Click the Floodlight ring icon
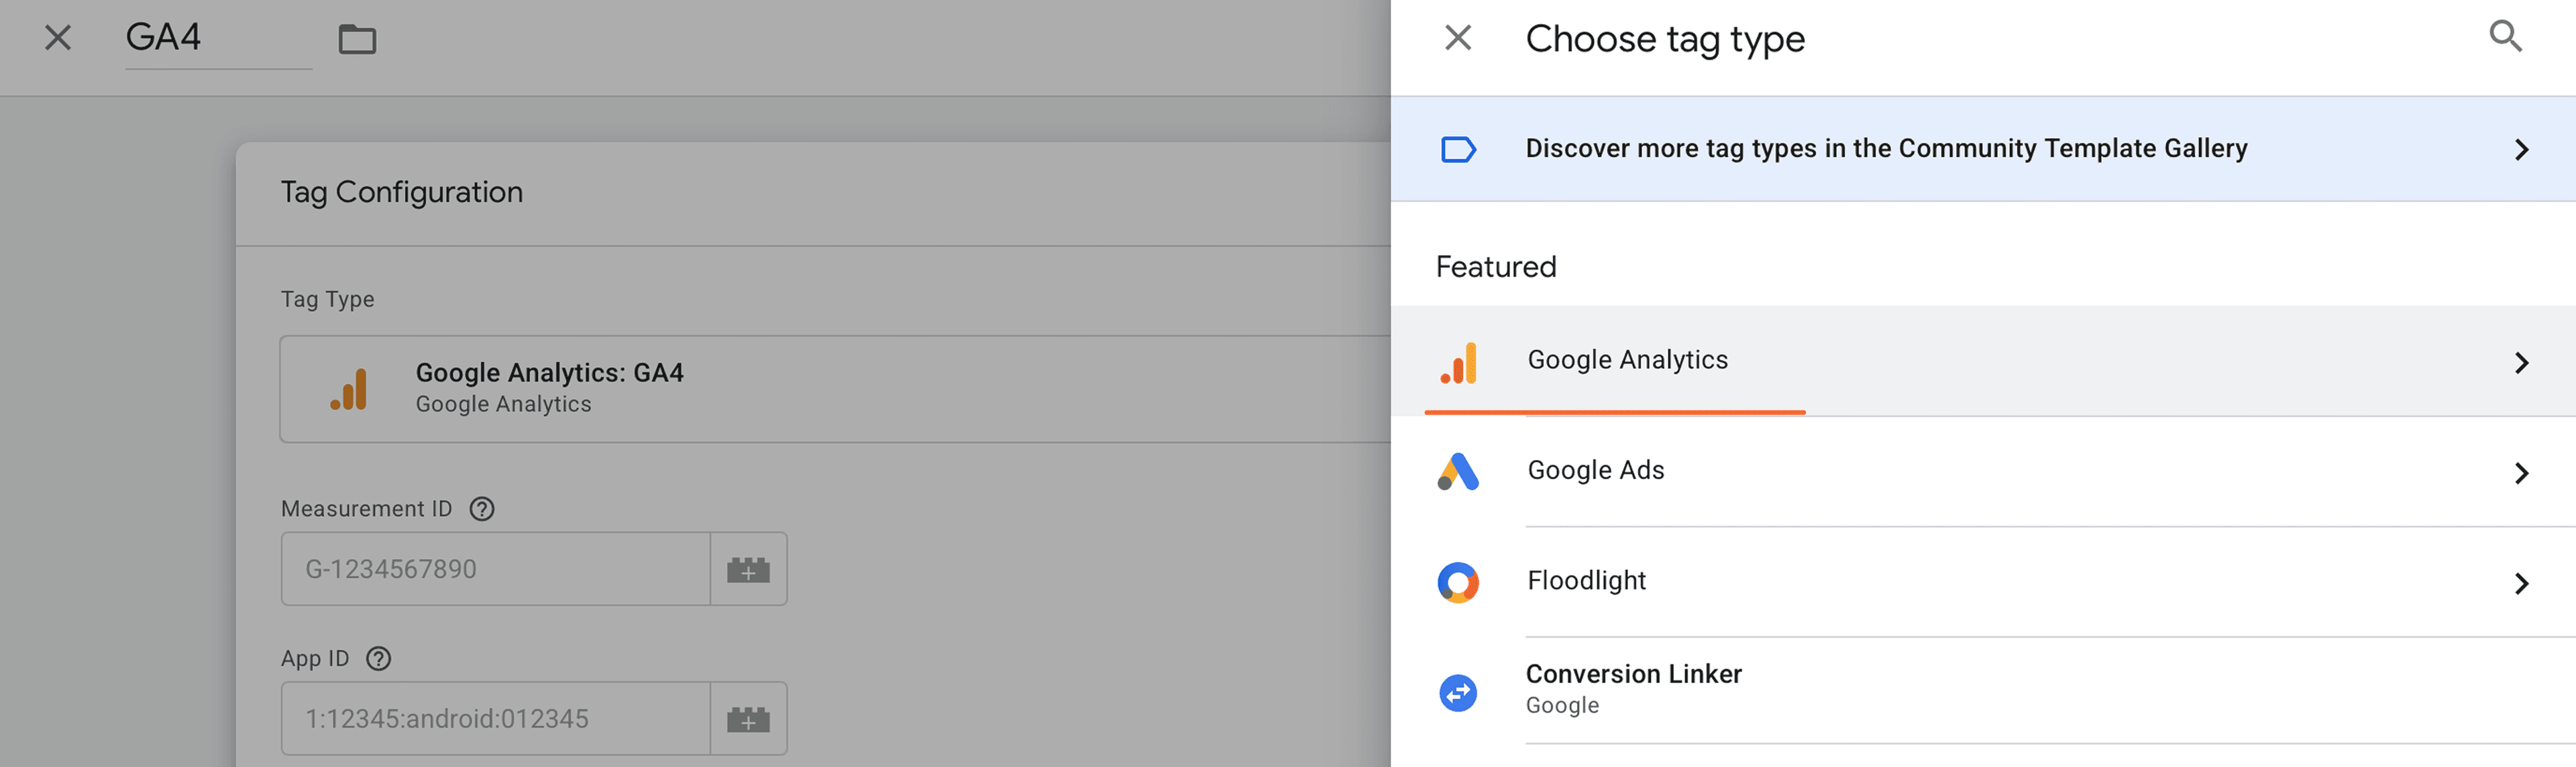Viewport: 2576px width, 767px height. (1458, 582)
